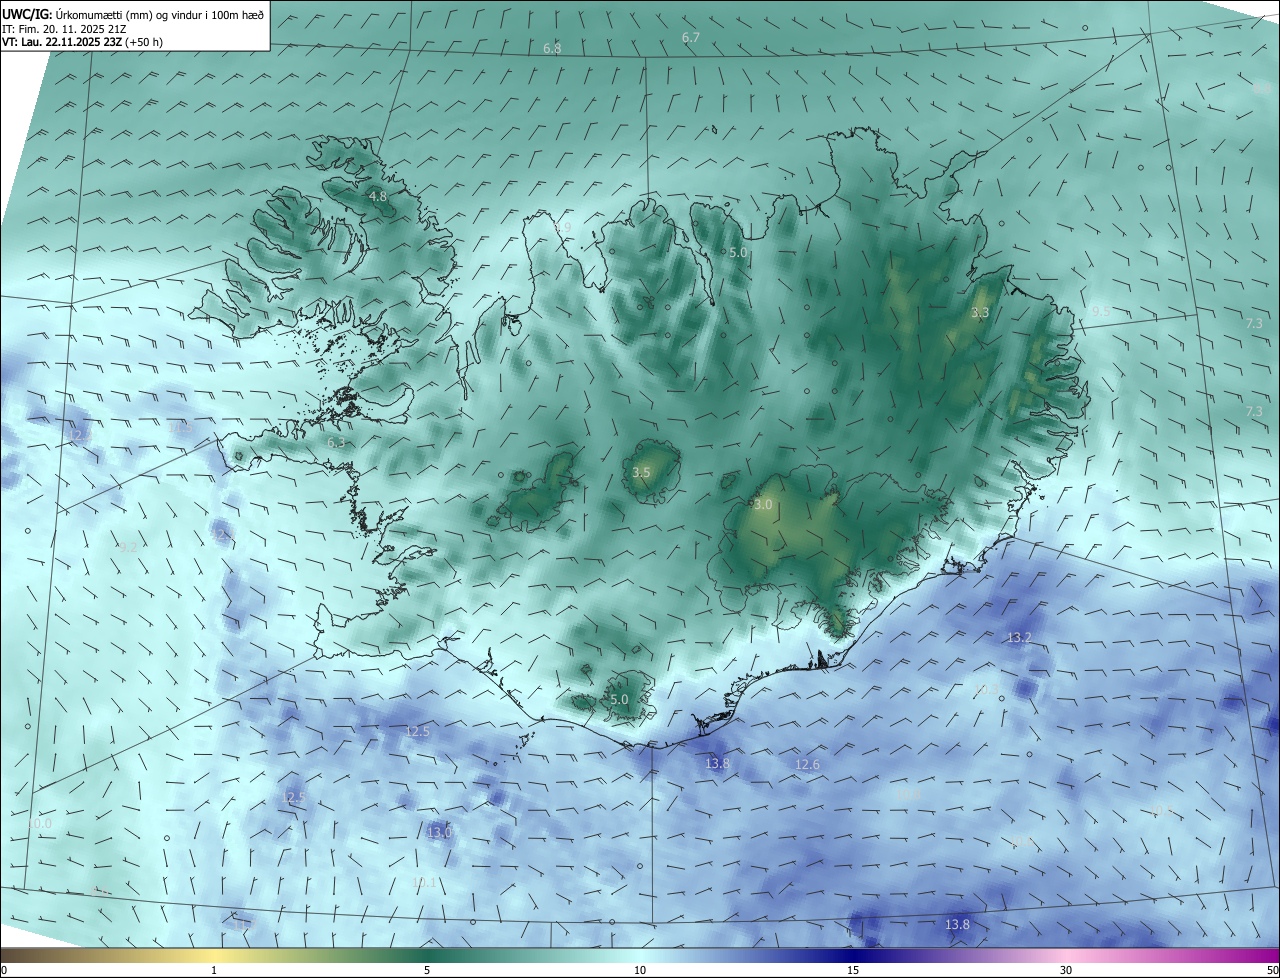Viewport: 1280px width, 978px height.
Task: Click the 4.8 value over the Westfjords
Action: coord(377,197)
